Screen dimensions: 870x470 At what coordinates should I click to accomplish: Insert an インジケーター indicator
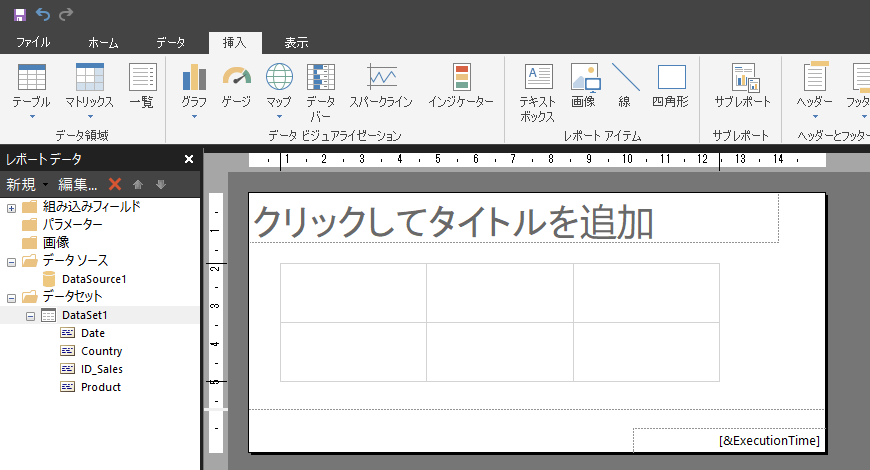pyautogui.click(x=461, y=85)
